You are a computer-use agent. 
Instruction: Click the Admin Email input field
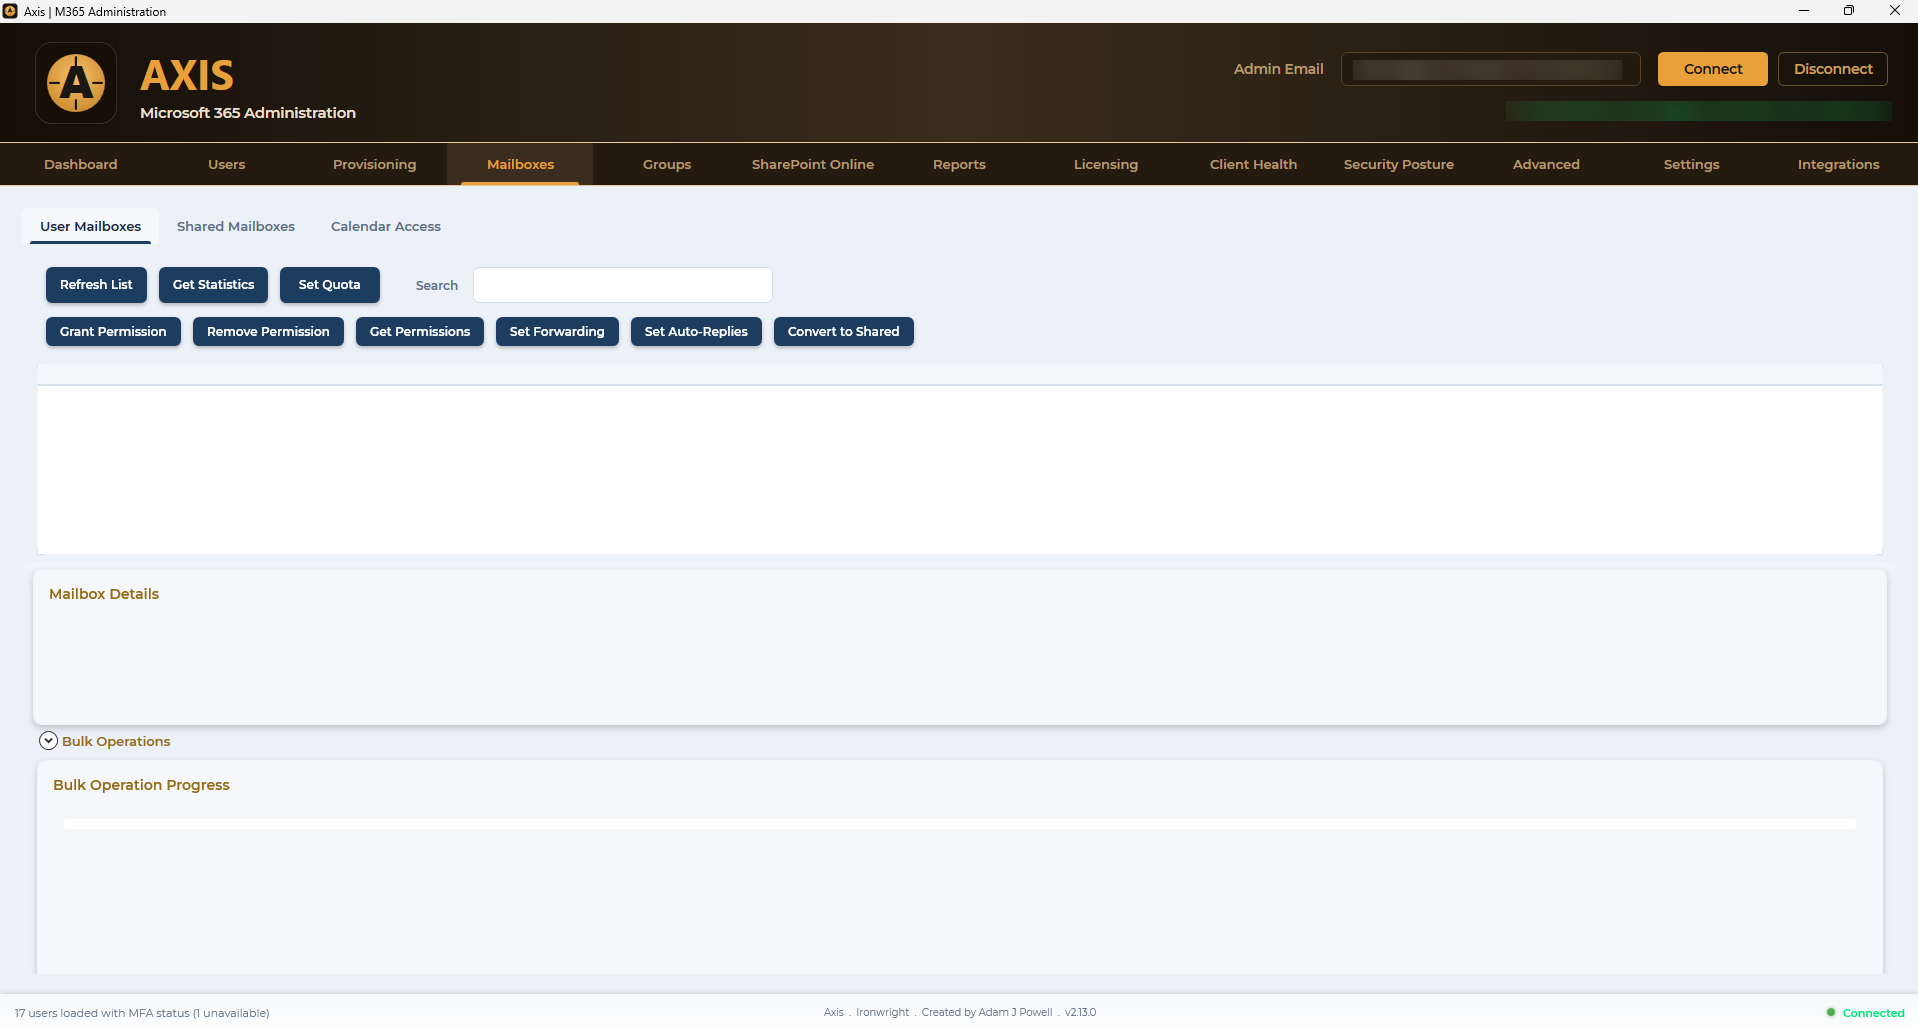[1490, 69]
